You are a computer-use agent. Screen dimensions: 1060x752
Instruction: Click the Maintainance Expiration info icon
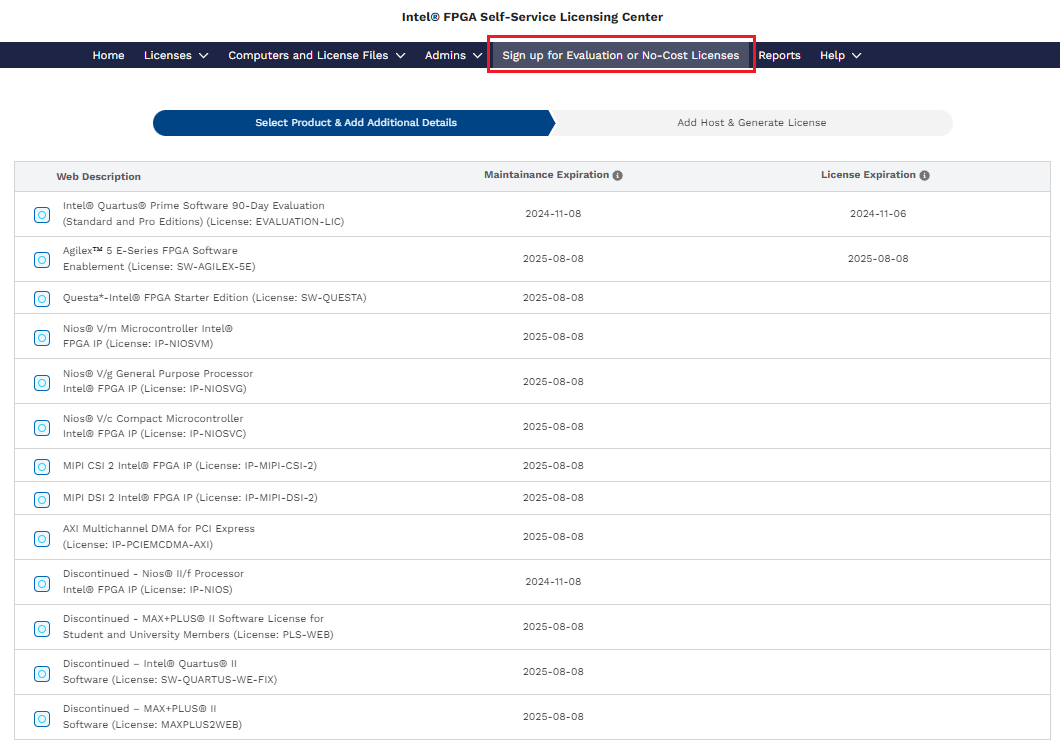(617, 175)
